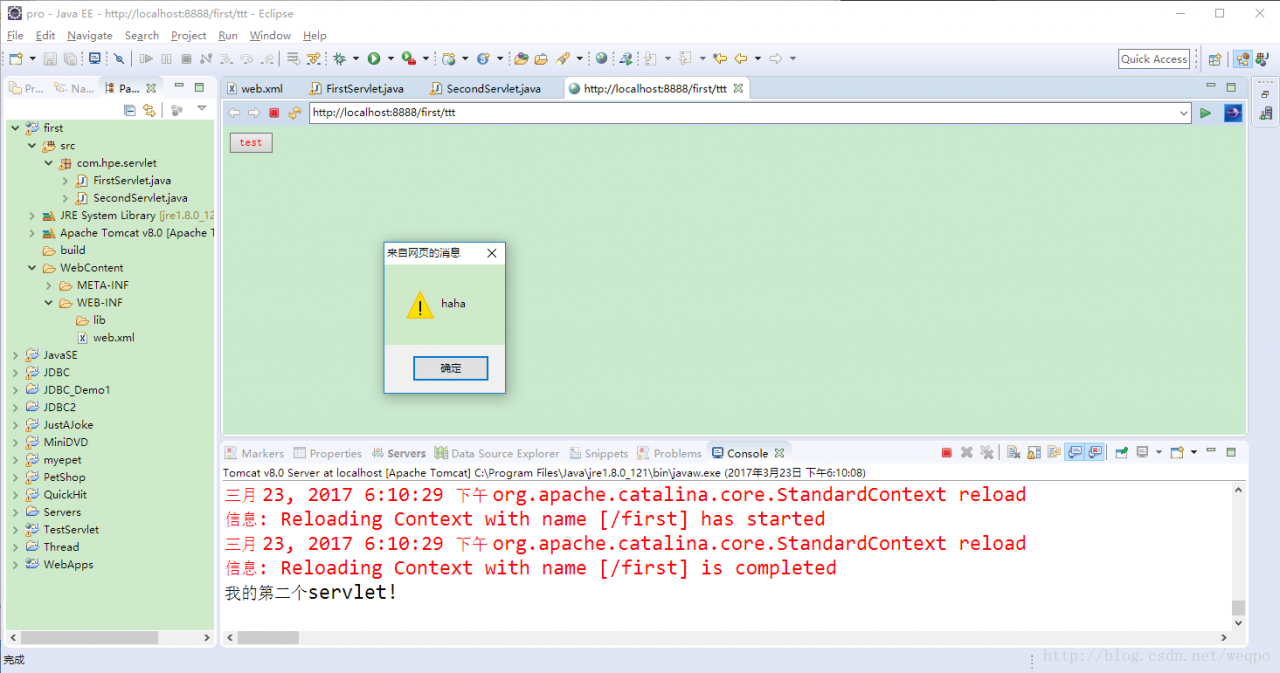Click 确定 button in alert dialog

[451, 368]
